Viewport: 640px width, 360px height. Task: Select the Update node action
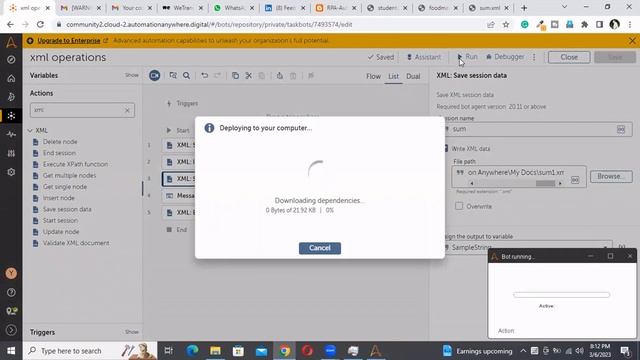pos(61,231)
